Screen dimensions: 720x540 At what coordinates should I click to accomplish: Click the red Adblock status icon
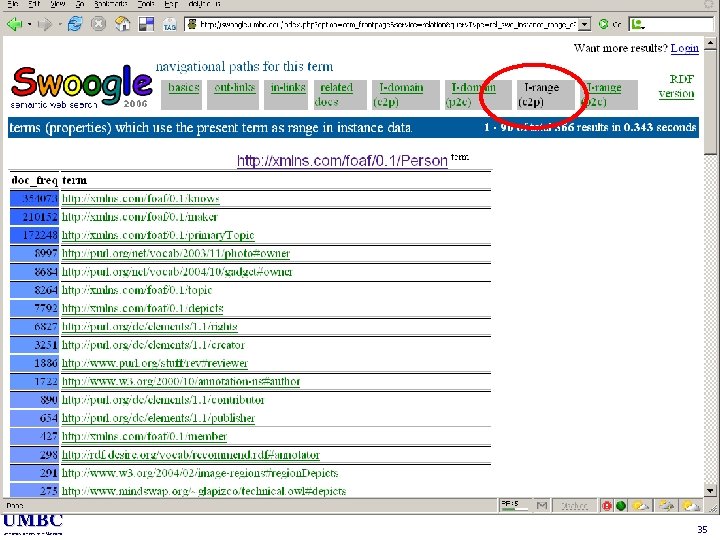pyautogui.click(x=607, y=506)
